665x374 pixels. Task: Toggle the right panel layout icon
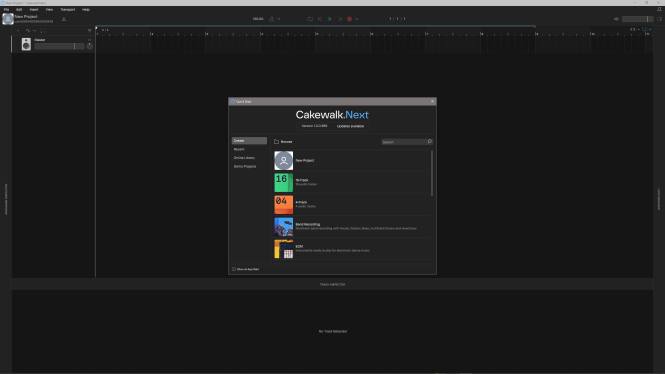[x=659, y=19]
